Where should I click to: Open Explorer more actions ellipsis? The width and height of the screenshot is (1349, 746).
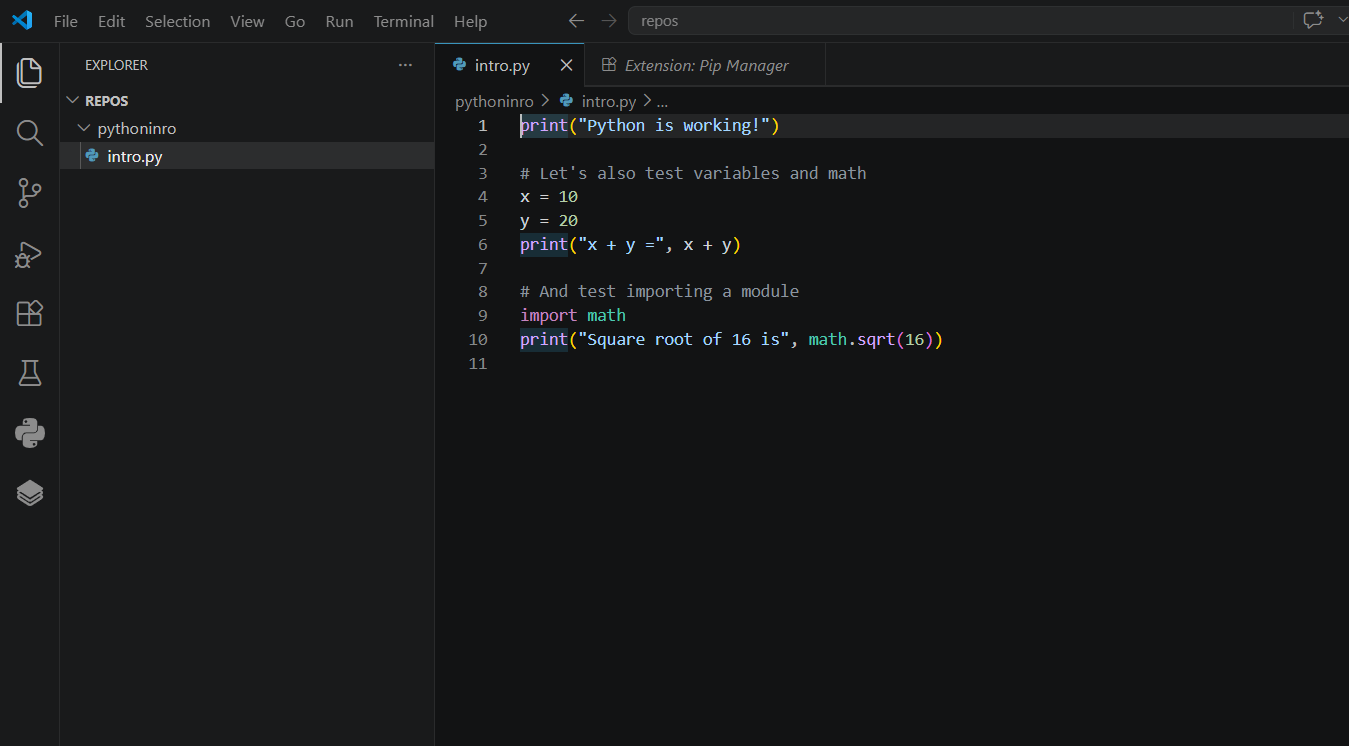pos(405,65)
